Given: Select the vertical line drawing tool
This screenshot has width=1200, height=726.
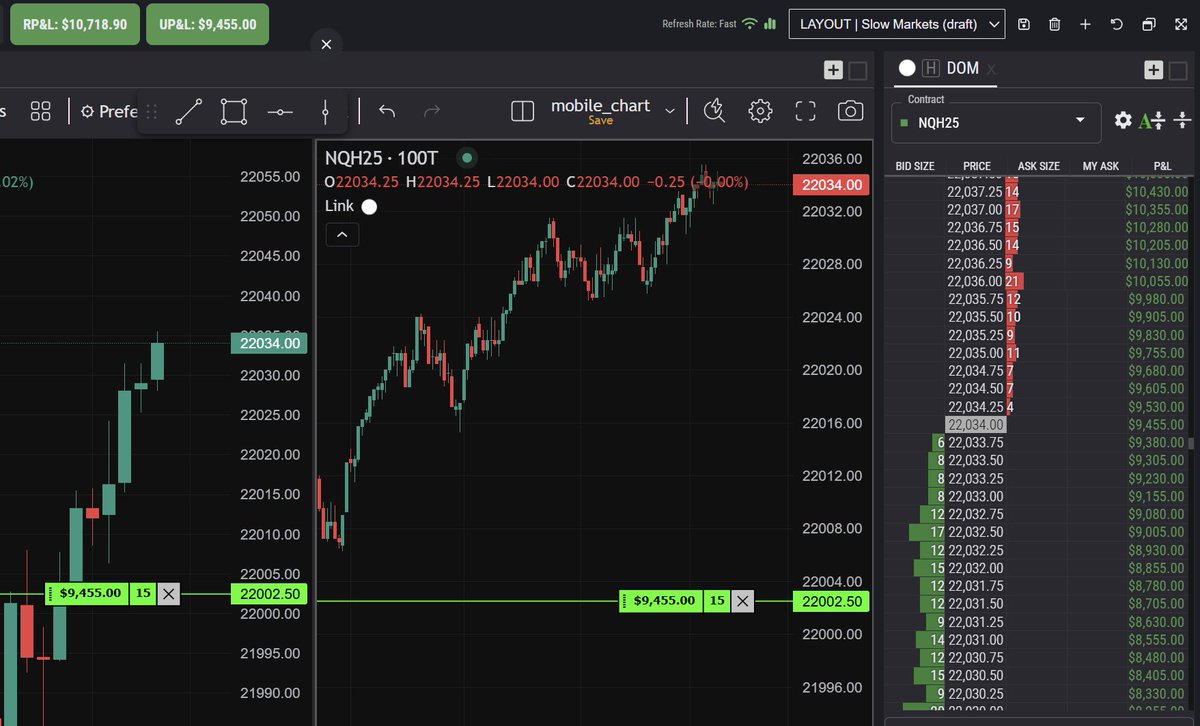Looking at the screenshot, I should click(x=325, y=112).
